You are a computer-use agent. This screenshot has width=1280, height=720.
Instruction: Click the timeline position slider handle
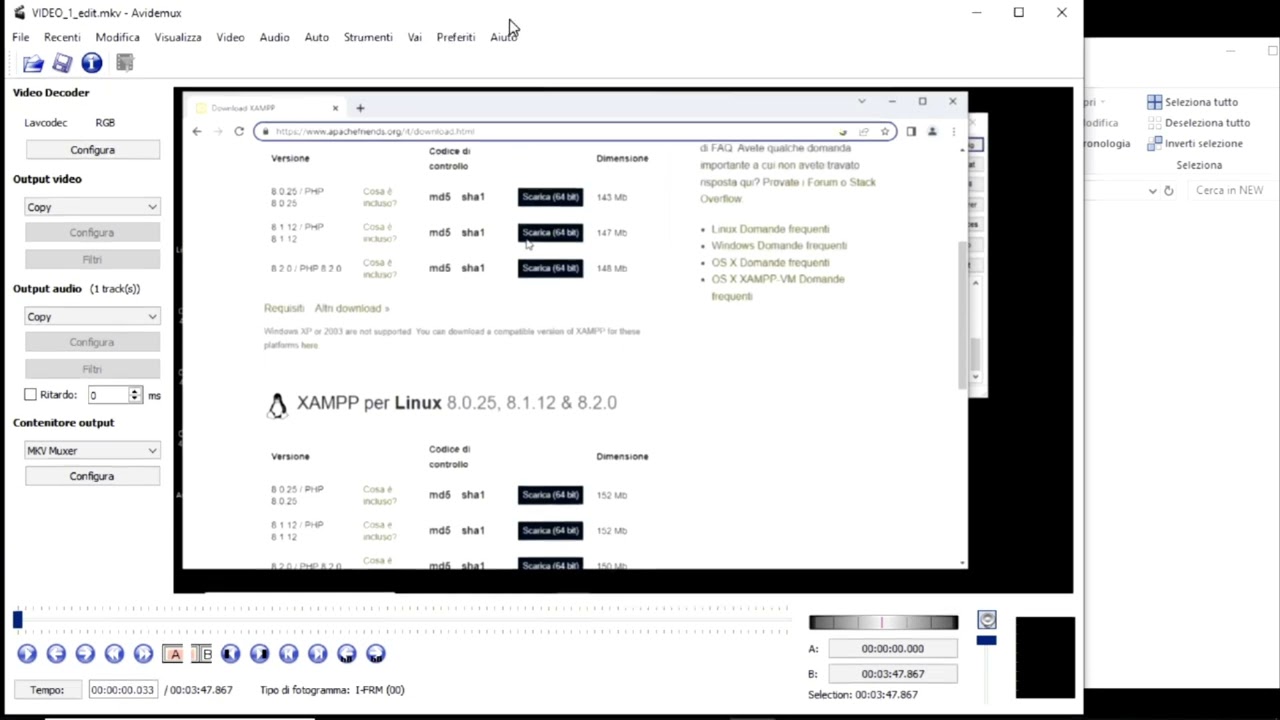click(18, 621)
